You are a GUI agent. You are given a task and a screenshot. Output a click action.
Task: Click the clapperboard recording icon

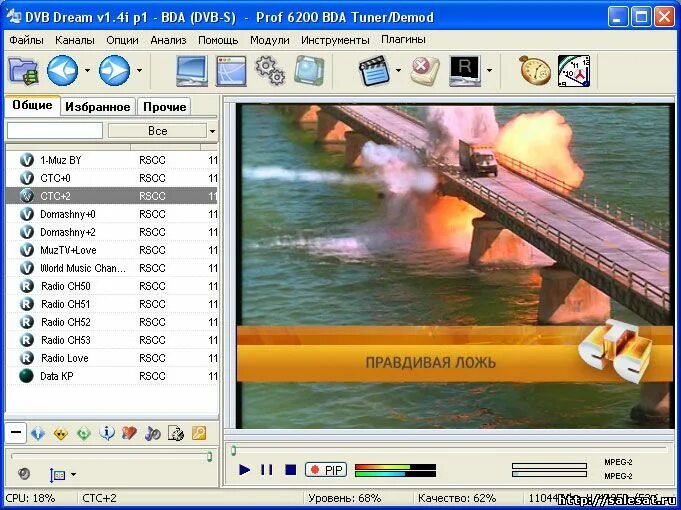click(x=374, y=70)
